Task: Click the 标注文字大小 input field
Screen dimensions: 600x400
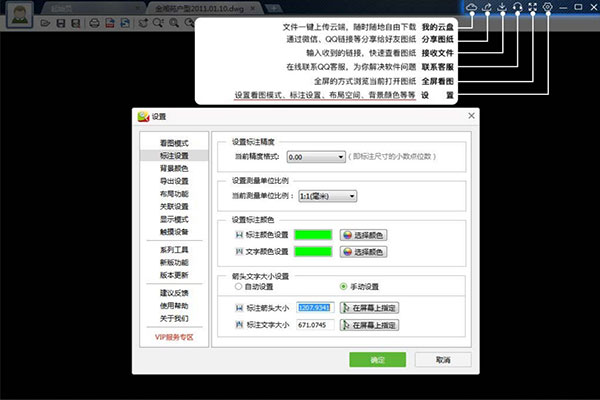Action: tap(315, 325)
